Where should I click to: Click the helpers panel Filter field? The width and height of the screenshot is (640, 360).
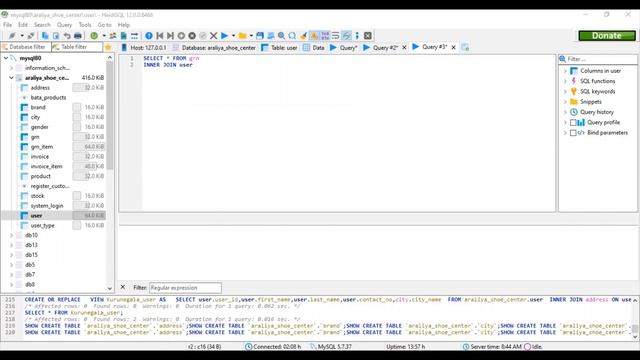tap(601, 59)
